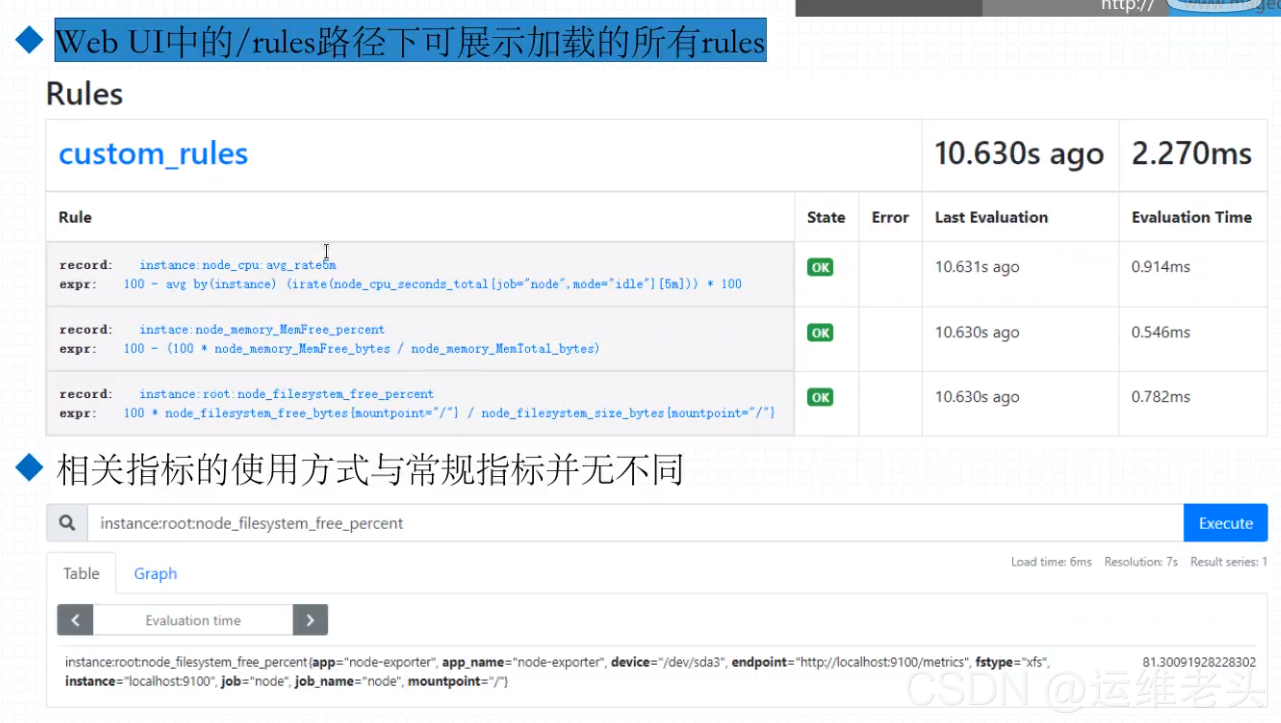Click the Resolution: 7s stat
This screenshot has height=723, width=1281.
tap(1141, 562)
